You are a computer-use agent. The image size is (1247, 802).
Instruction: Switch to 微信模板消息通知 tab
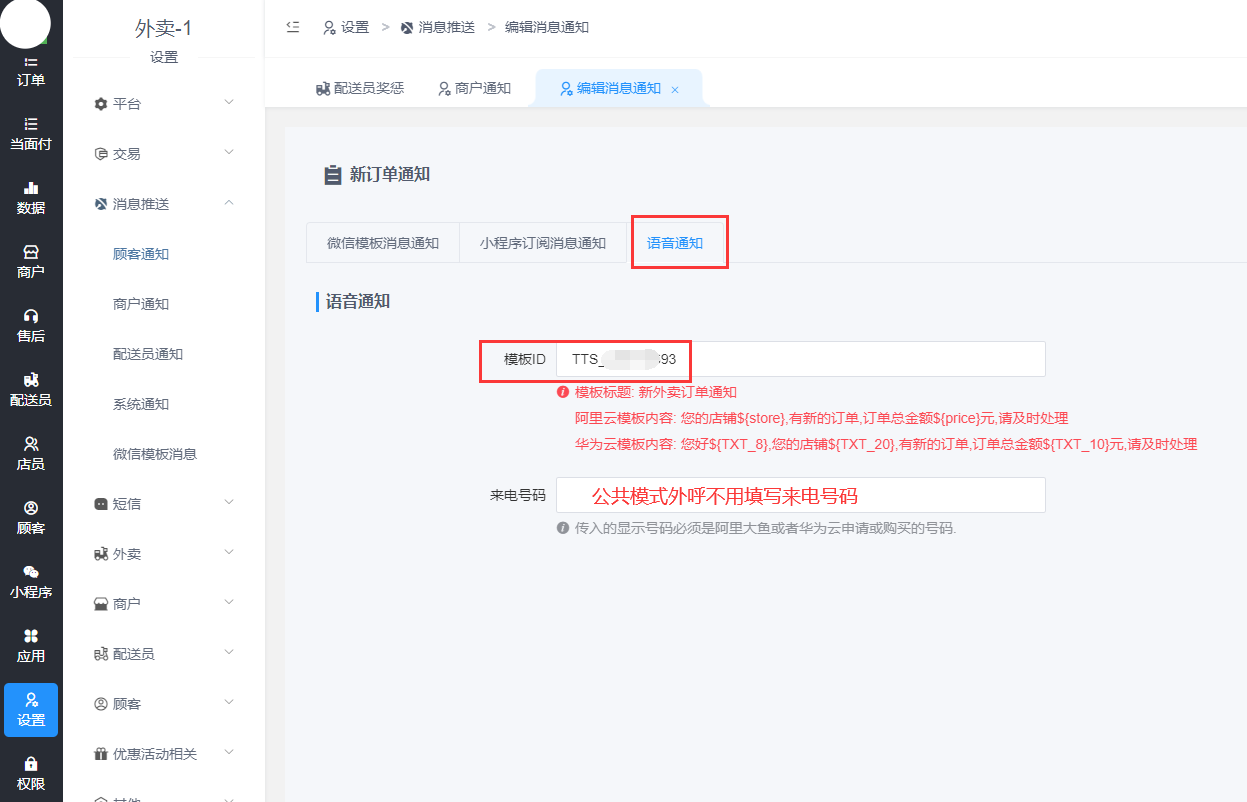click(383, 243)
